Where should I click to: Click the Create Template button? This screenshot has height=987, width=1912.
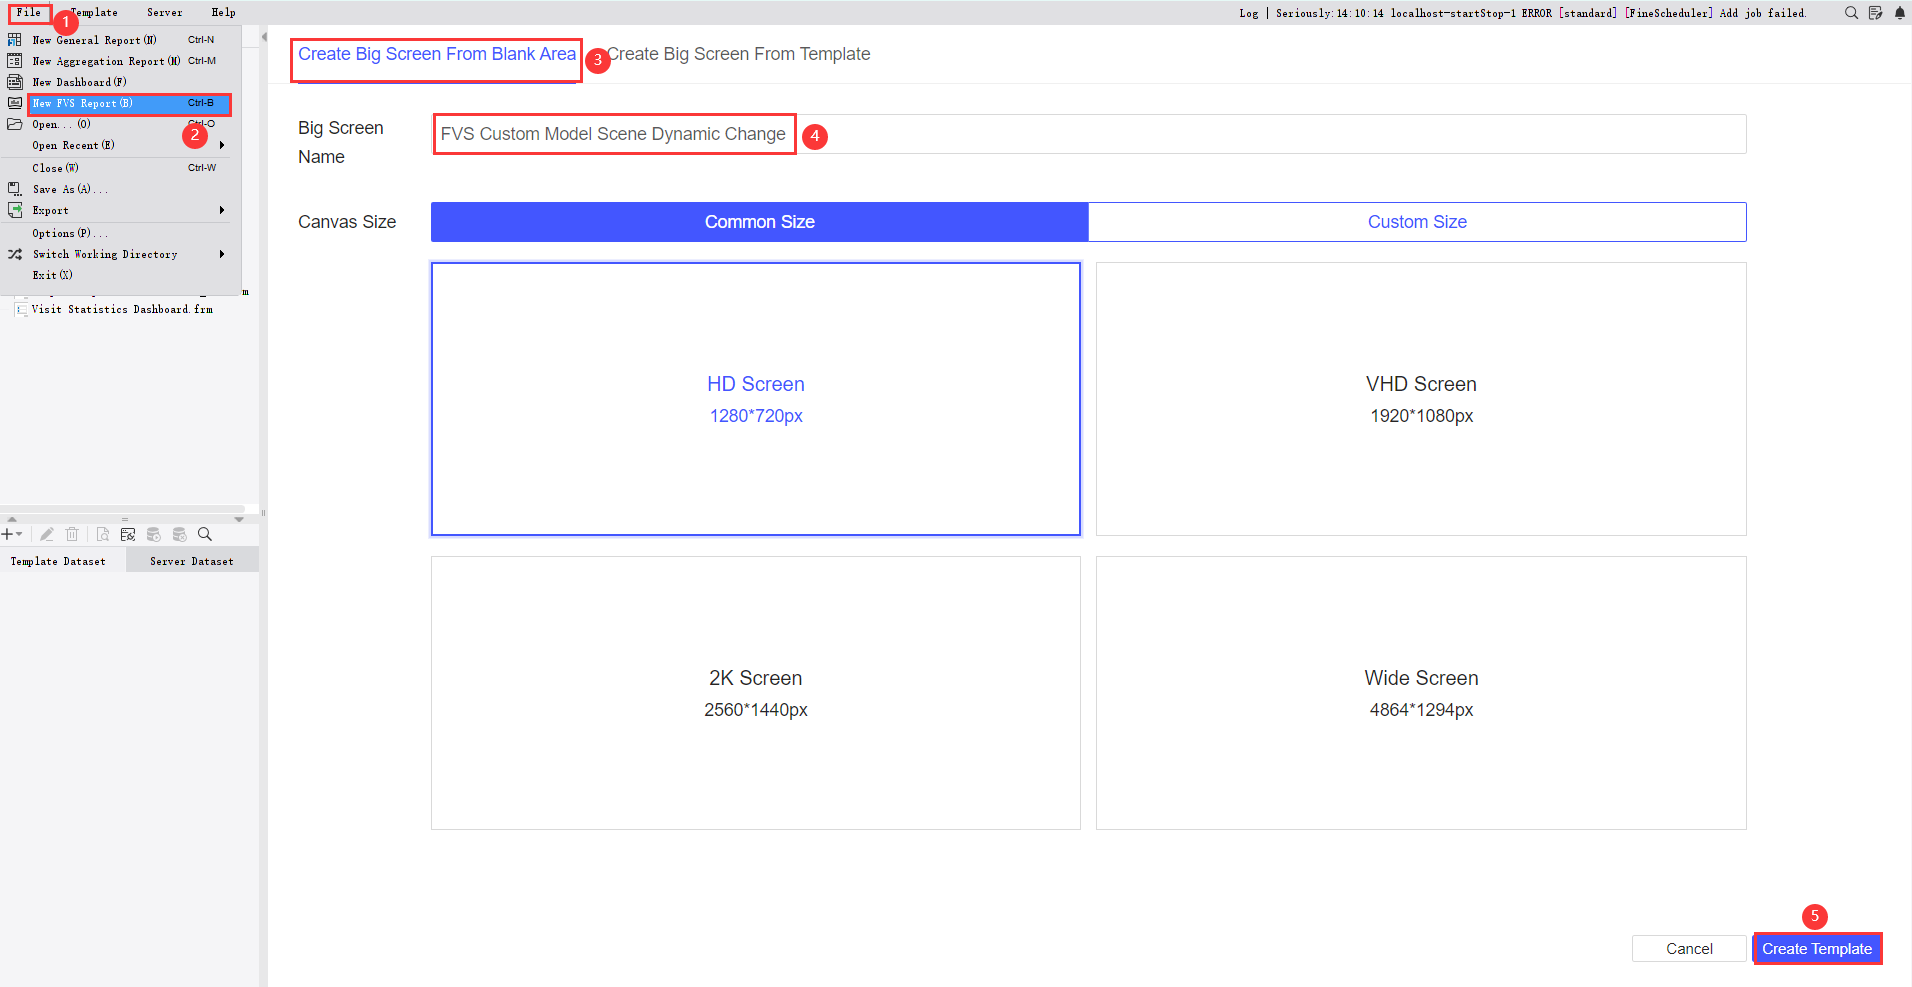(1817, 949)
